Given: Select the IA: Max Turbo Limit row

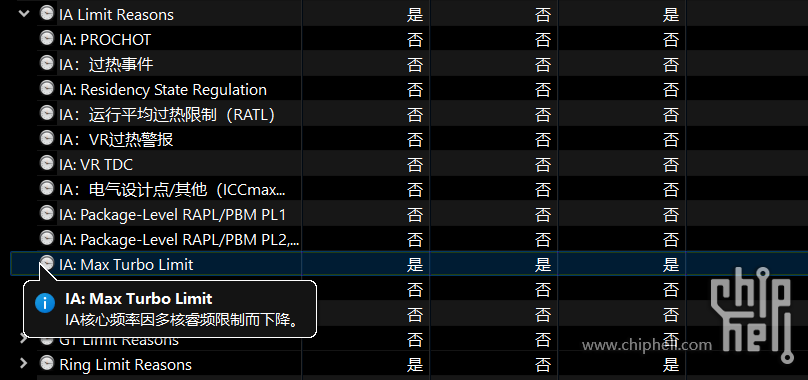Looking at the screenshot, I should 409,265.
